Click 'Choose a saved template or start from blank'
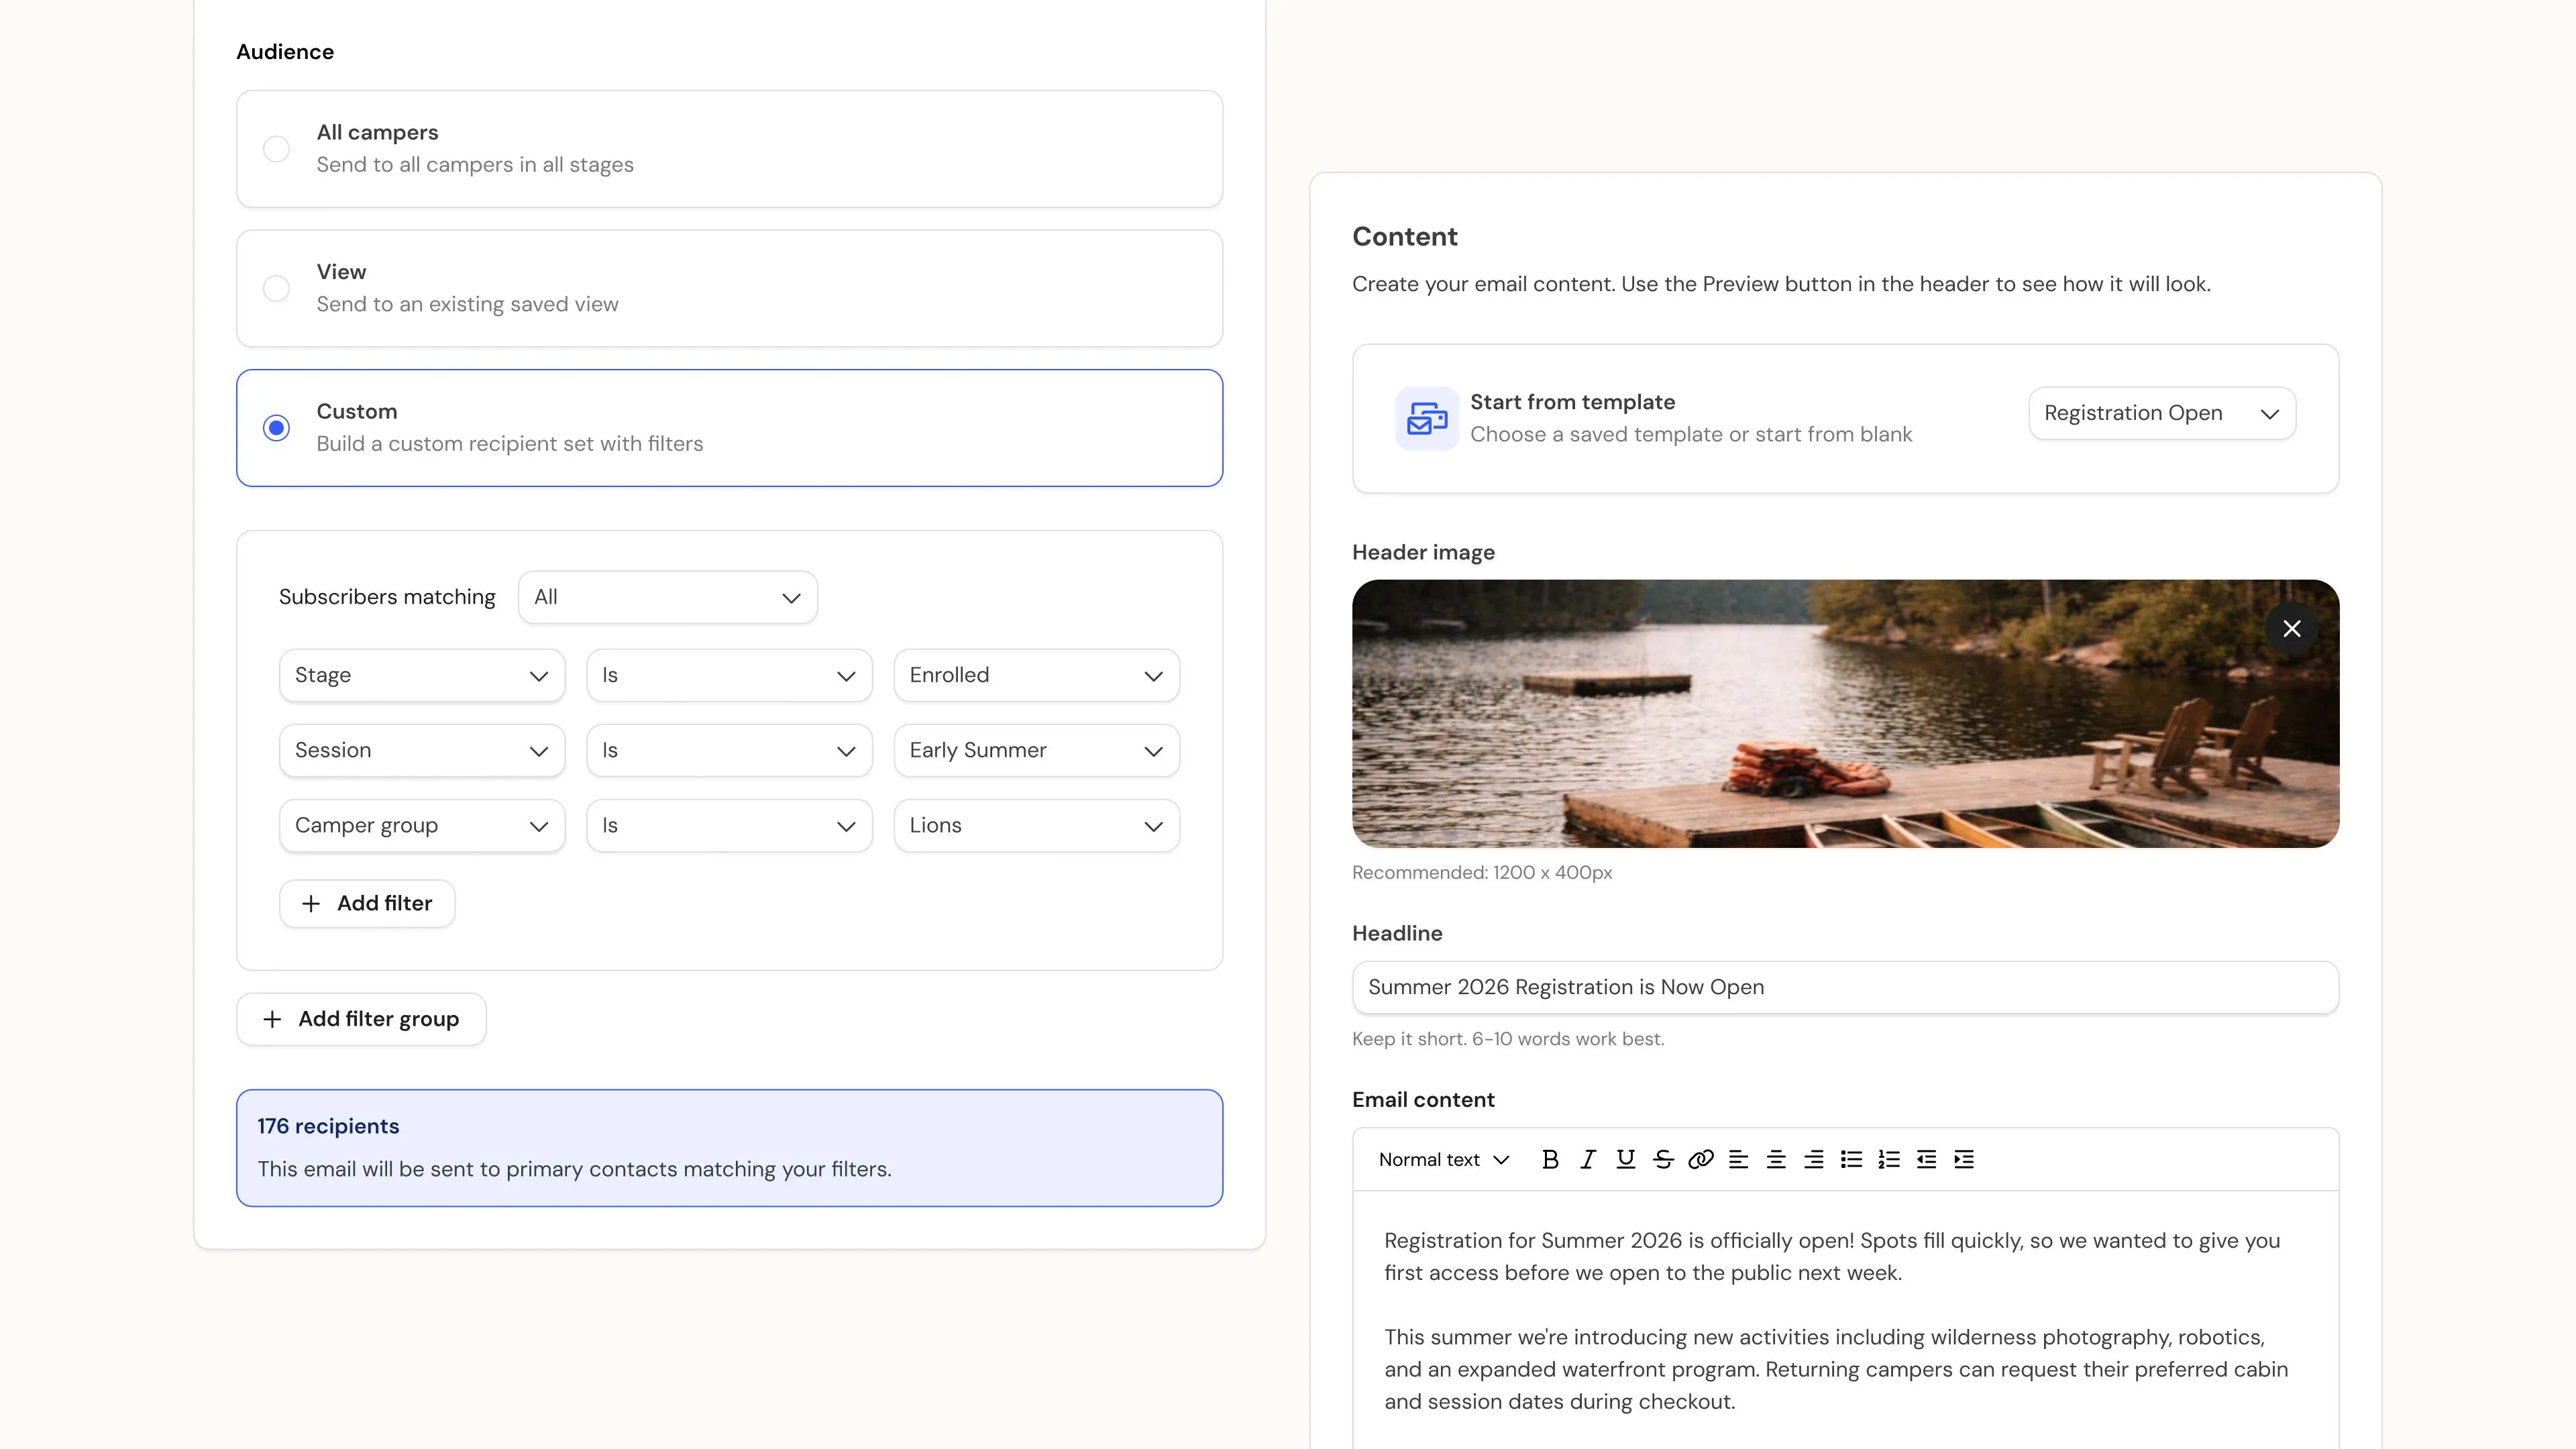The height and width of the screenshot is (1449, 2576). click(1691, 435)
